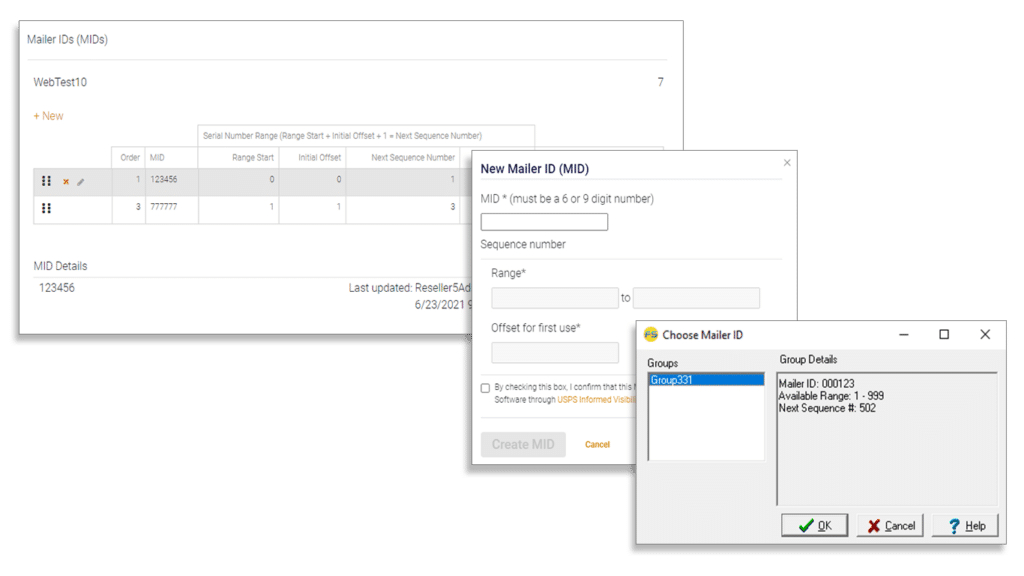Click the Offset for first use field
Screen dimensions: 1024x576
pos(554,352)
